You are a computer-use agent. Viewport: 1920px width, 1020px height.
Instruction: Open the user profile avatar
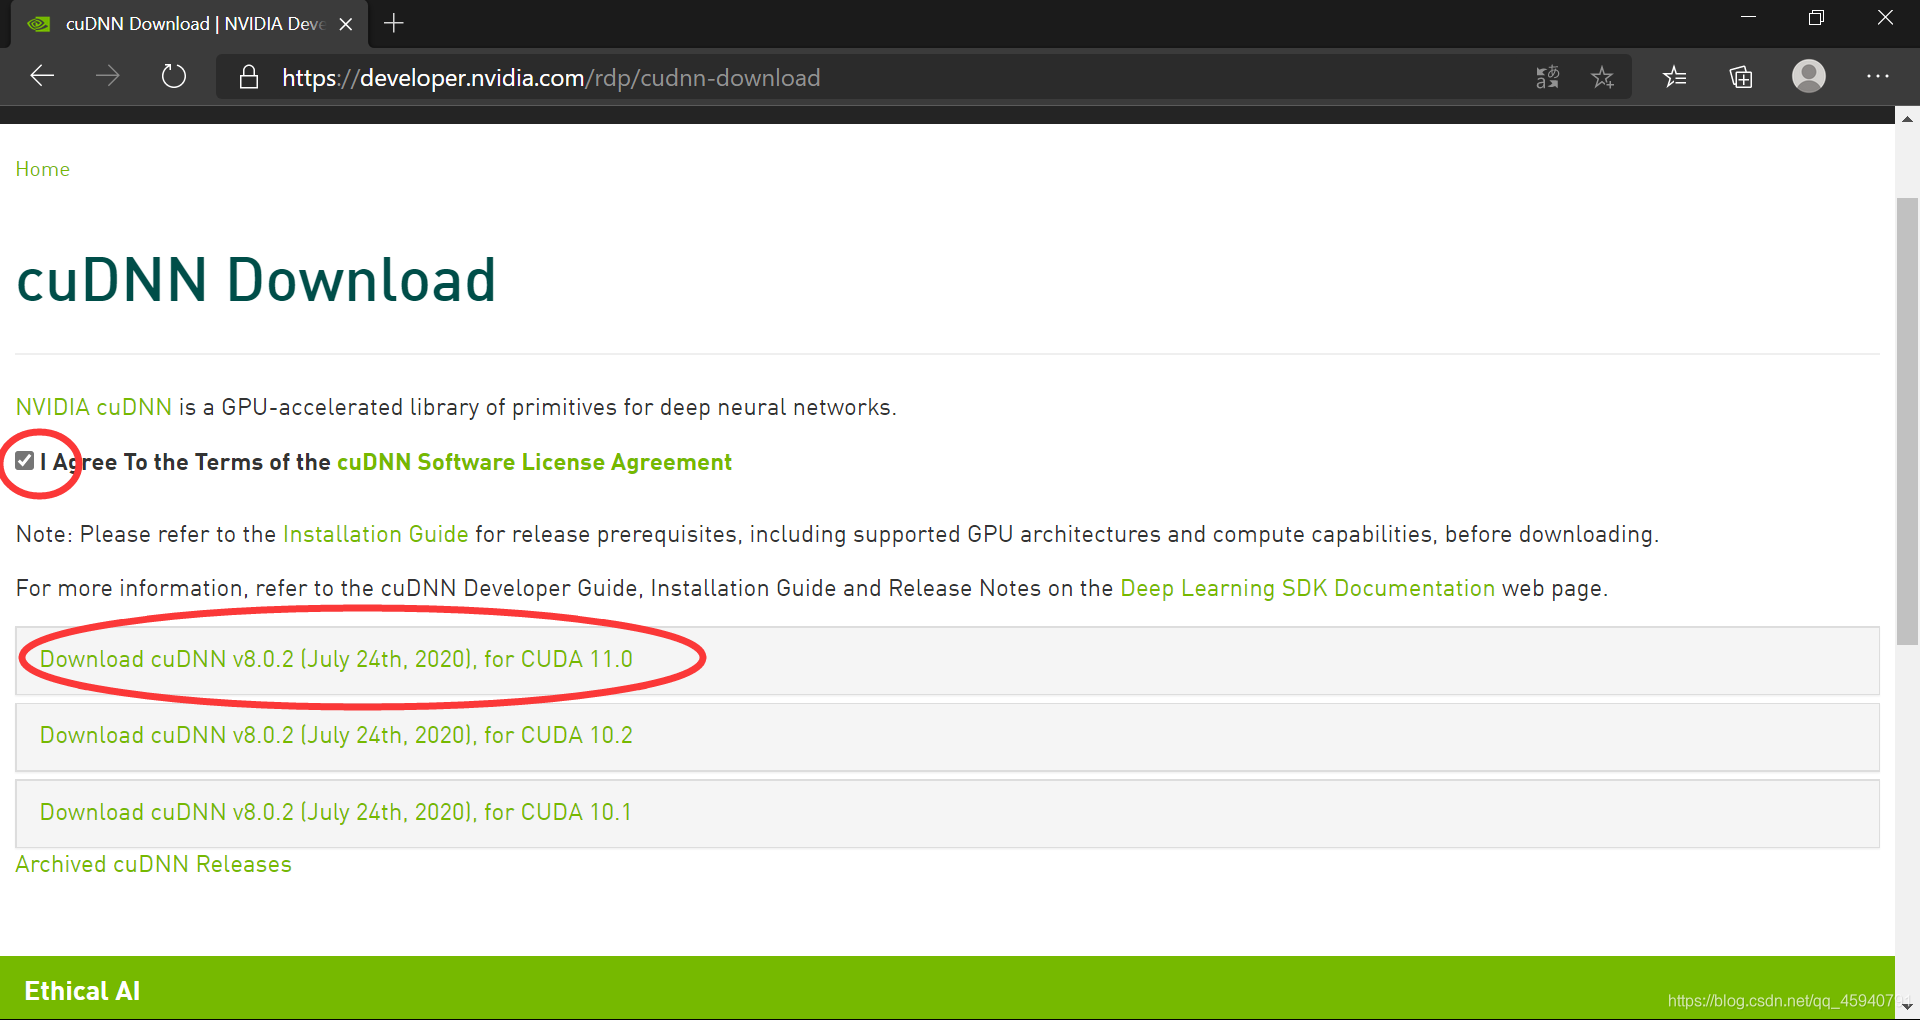pos(1808,76)
